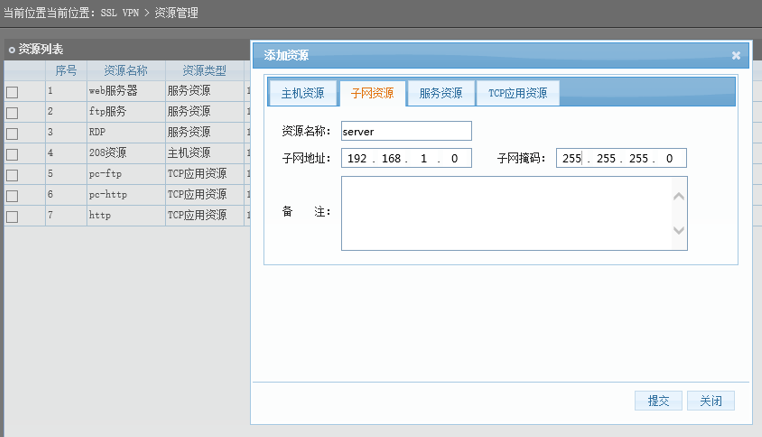The image size is (762, 437).
Task: Click the 资源类型 column header
Action: 204,71
